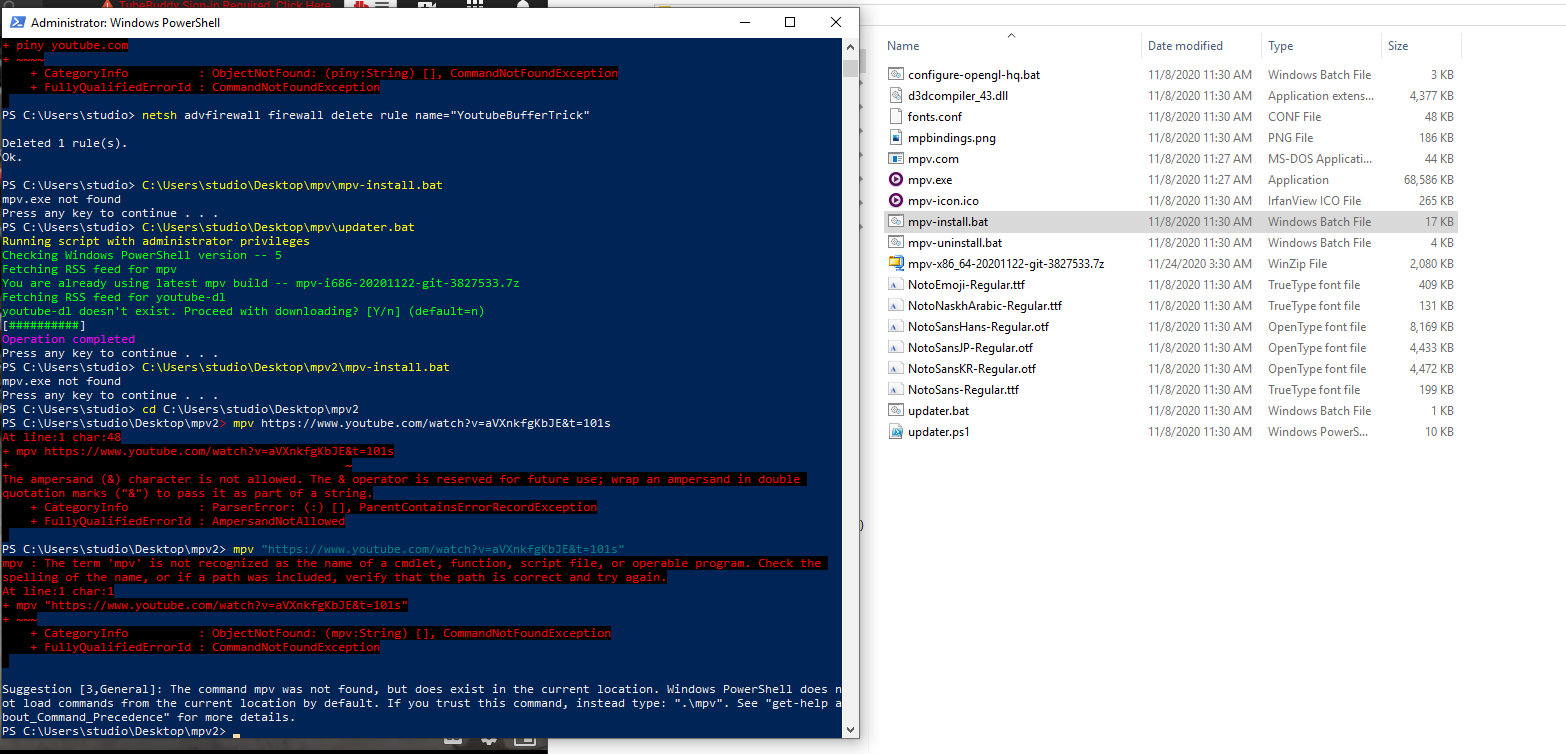Click the NotoSansKR-Regular.otf font icon
The height and width of the screenshot is (754, 1566).
[x=896, y=369]
